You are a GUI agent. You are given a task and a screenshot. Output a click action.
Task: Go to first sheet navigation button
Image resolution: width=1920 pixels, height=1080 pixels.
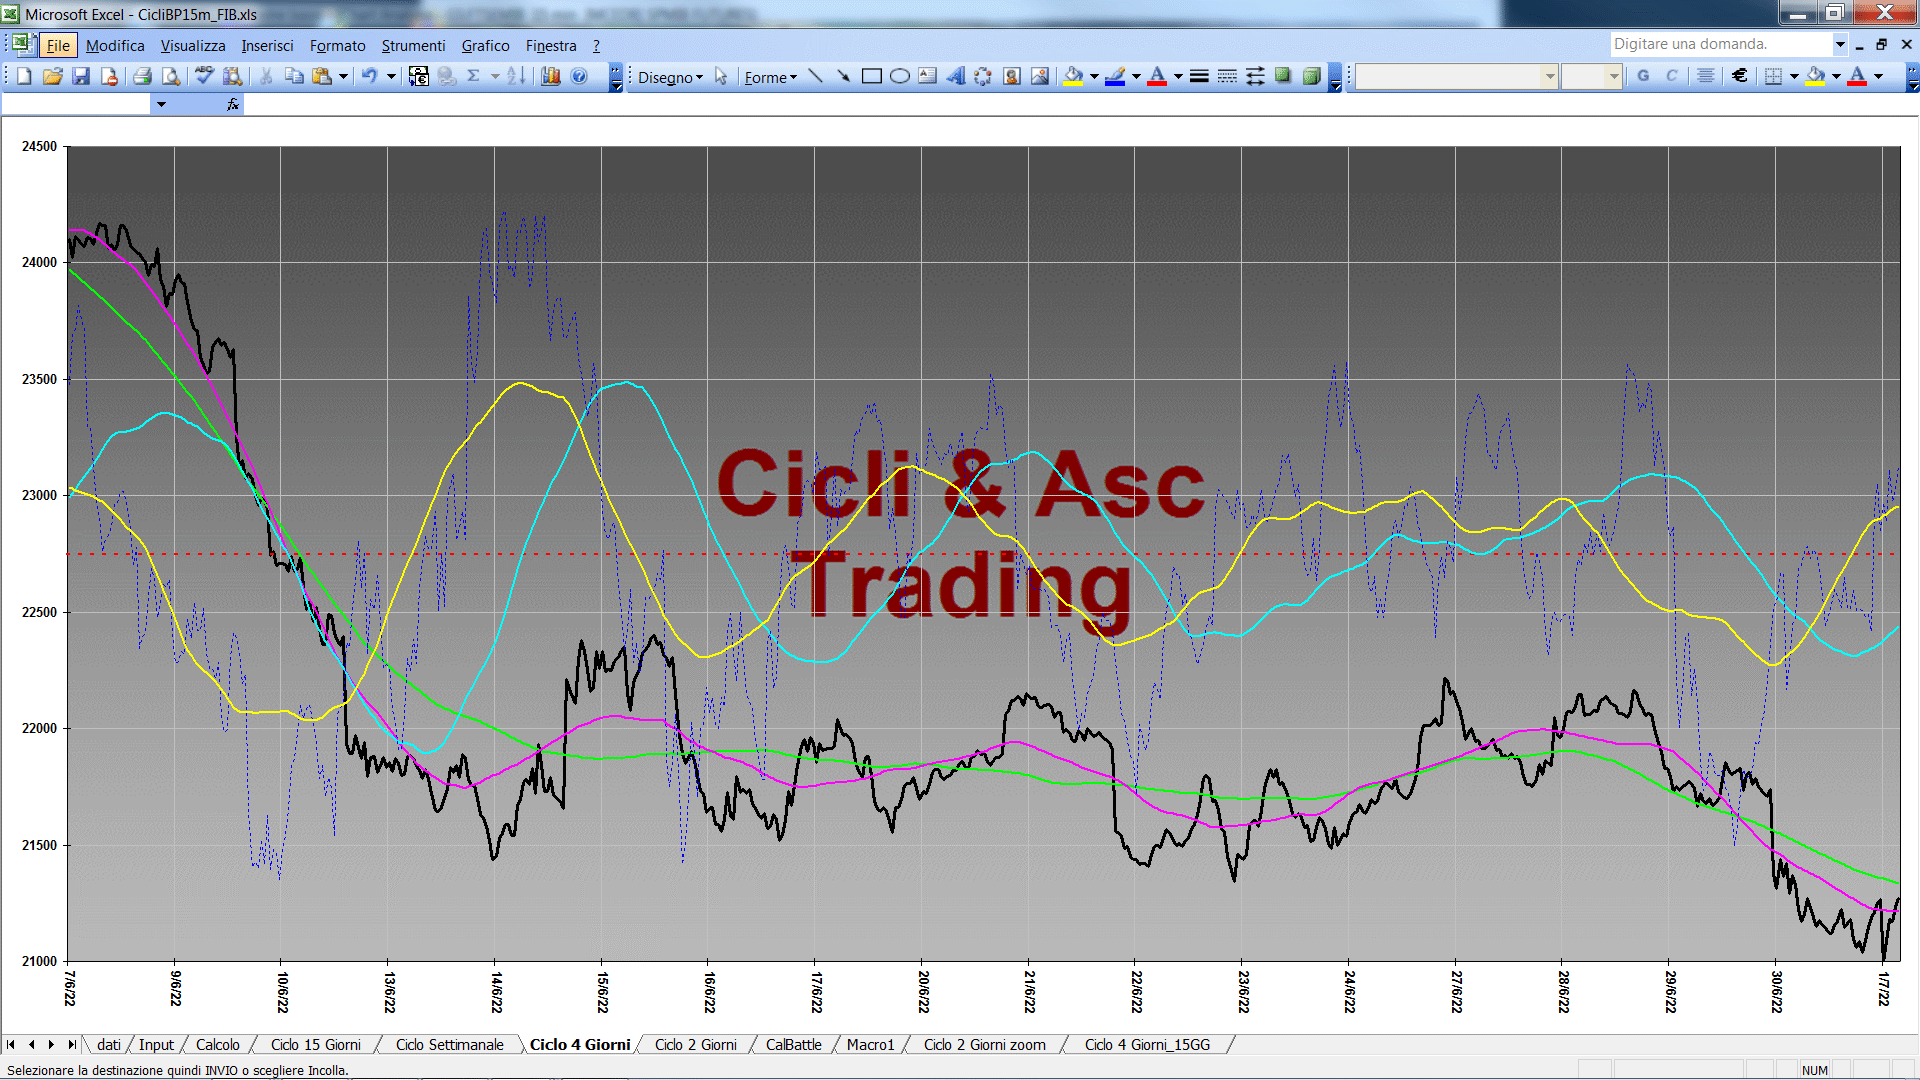[x=11, y=1044]
